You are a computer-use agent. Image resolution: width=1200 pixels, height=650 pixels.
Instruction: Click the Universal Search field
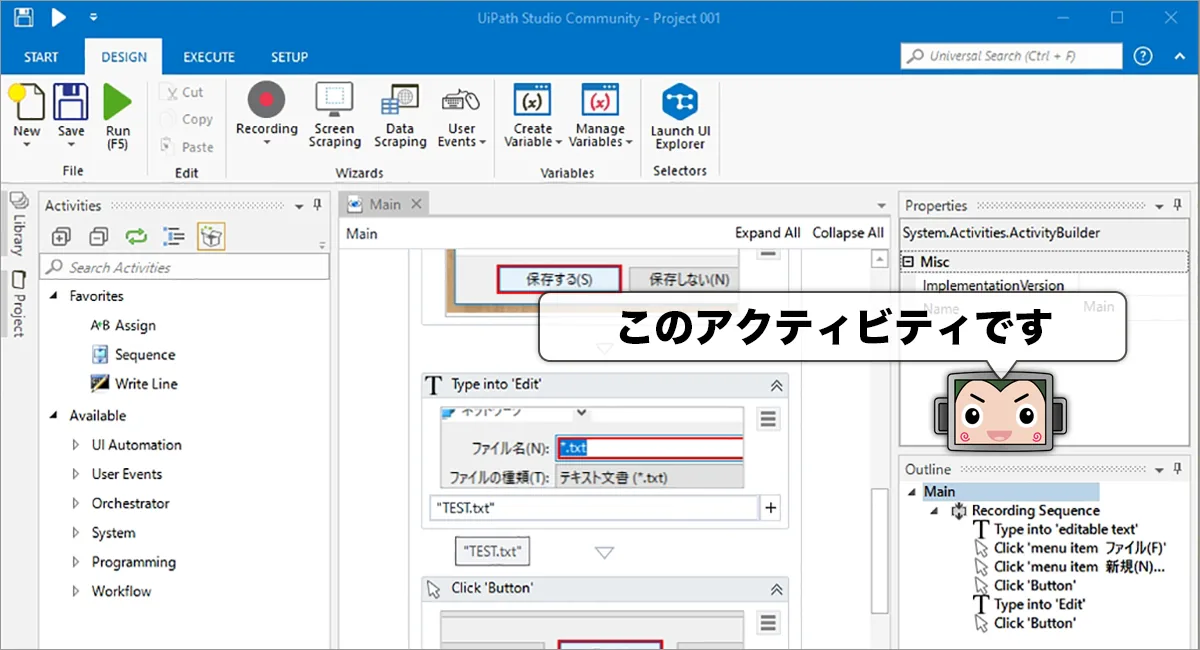pyautogui.click(x=1011, y=56)
